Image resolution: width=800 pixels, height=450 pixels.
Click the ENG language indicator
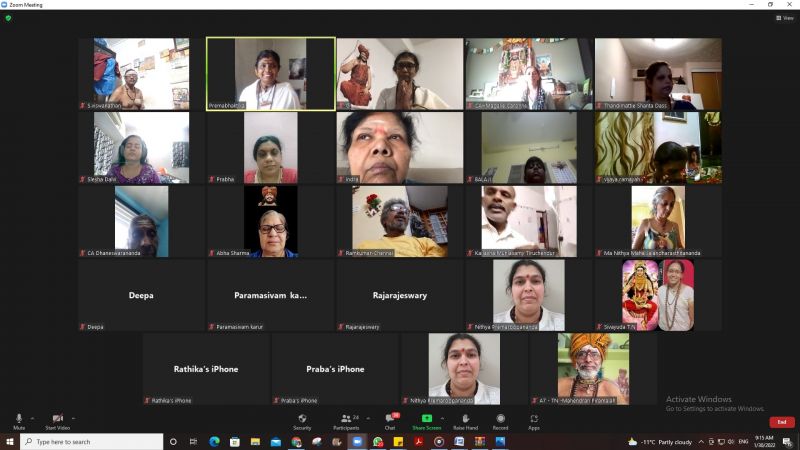[x=743, y=442]
